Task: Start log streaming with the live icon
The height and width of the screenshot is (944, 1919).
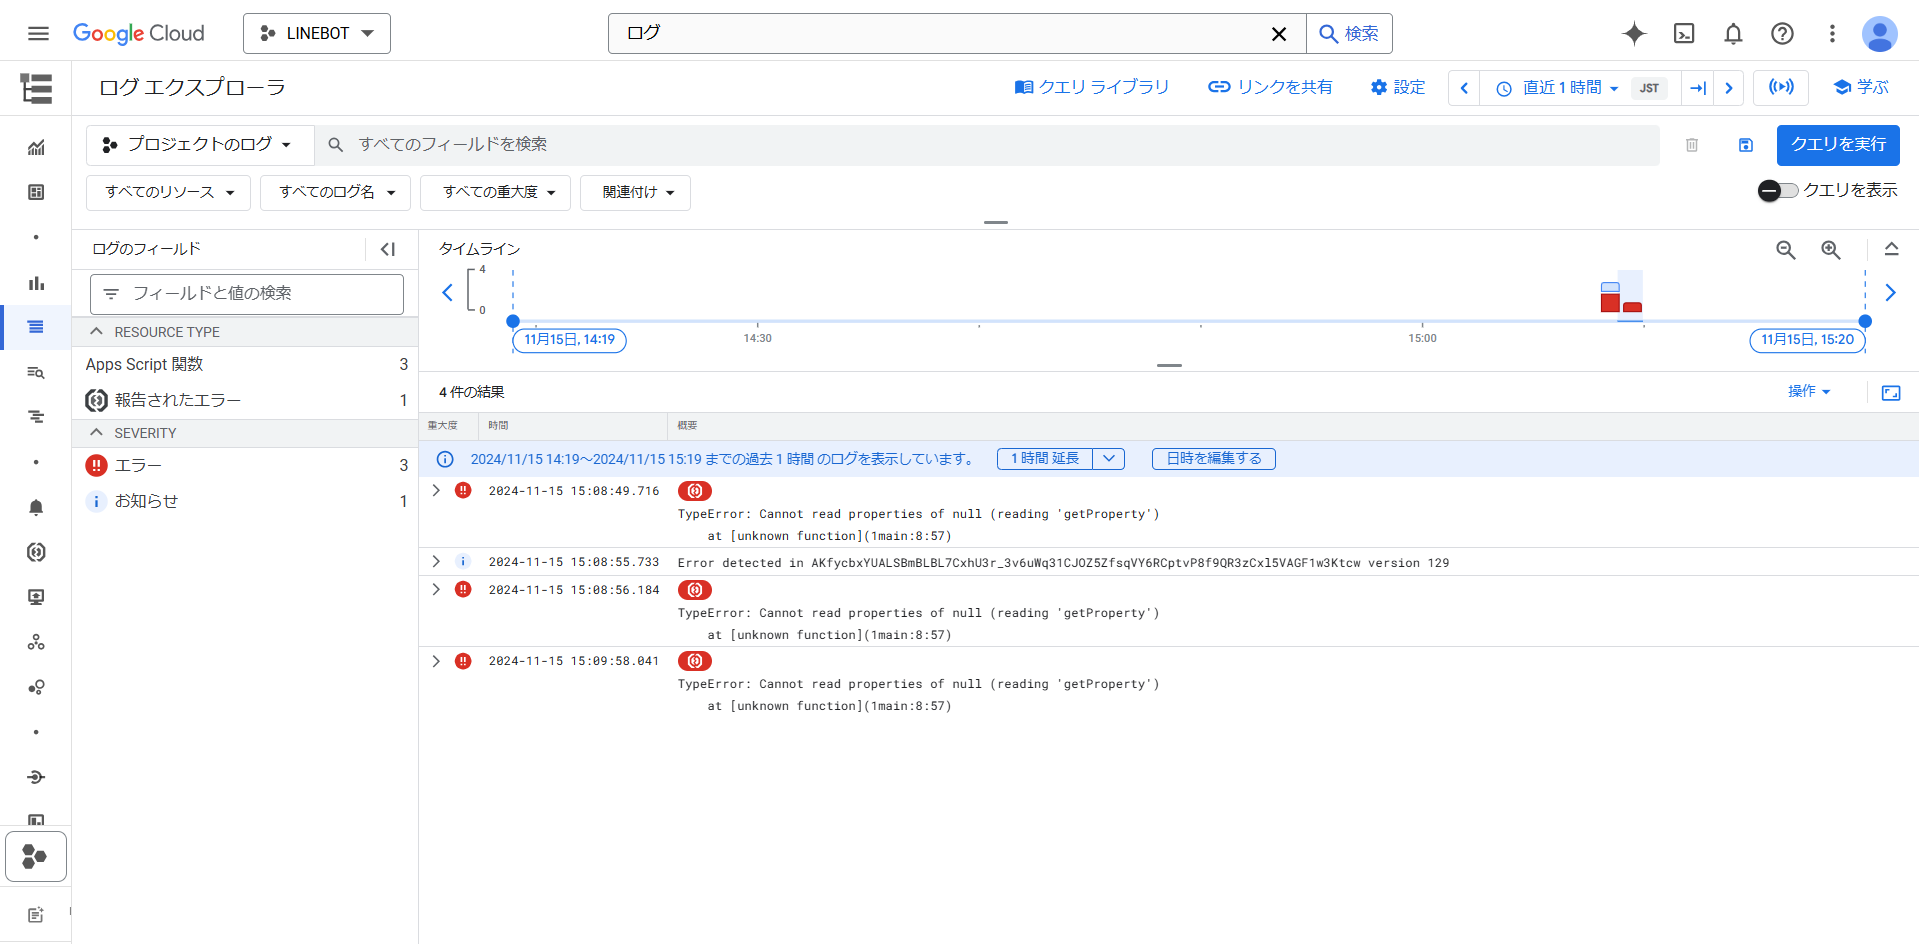Action: 1781,87
